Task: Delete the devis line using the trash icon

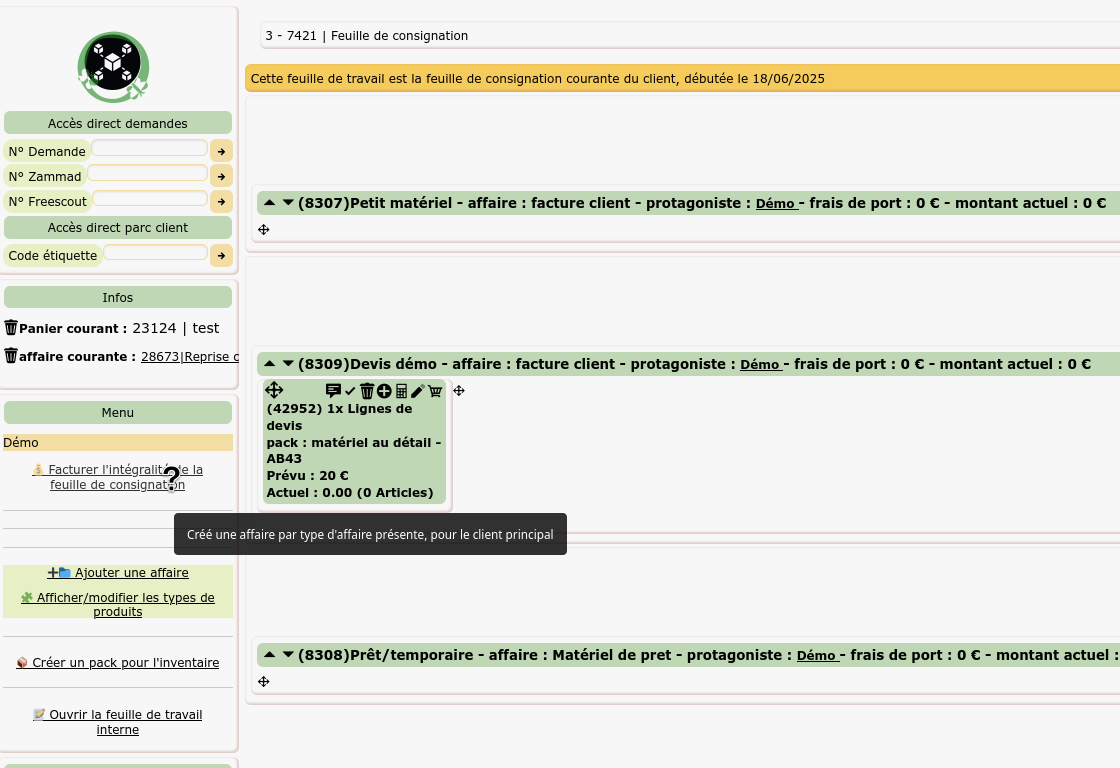Action: pos(367,391)
